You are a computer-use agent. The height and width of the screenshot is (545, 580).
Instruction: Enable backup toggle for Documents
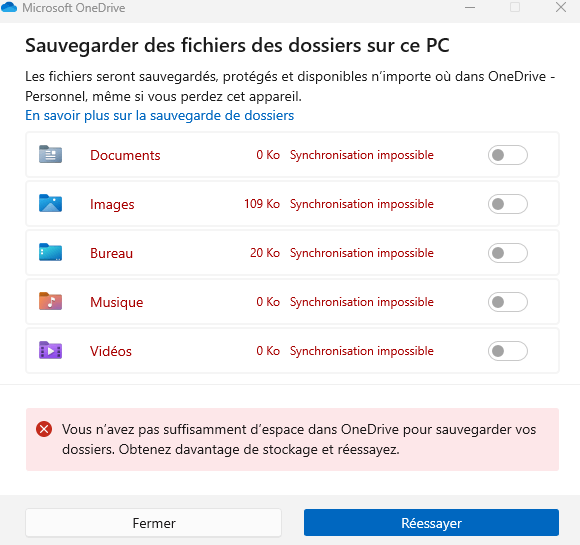click(x=508, y=155)
